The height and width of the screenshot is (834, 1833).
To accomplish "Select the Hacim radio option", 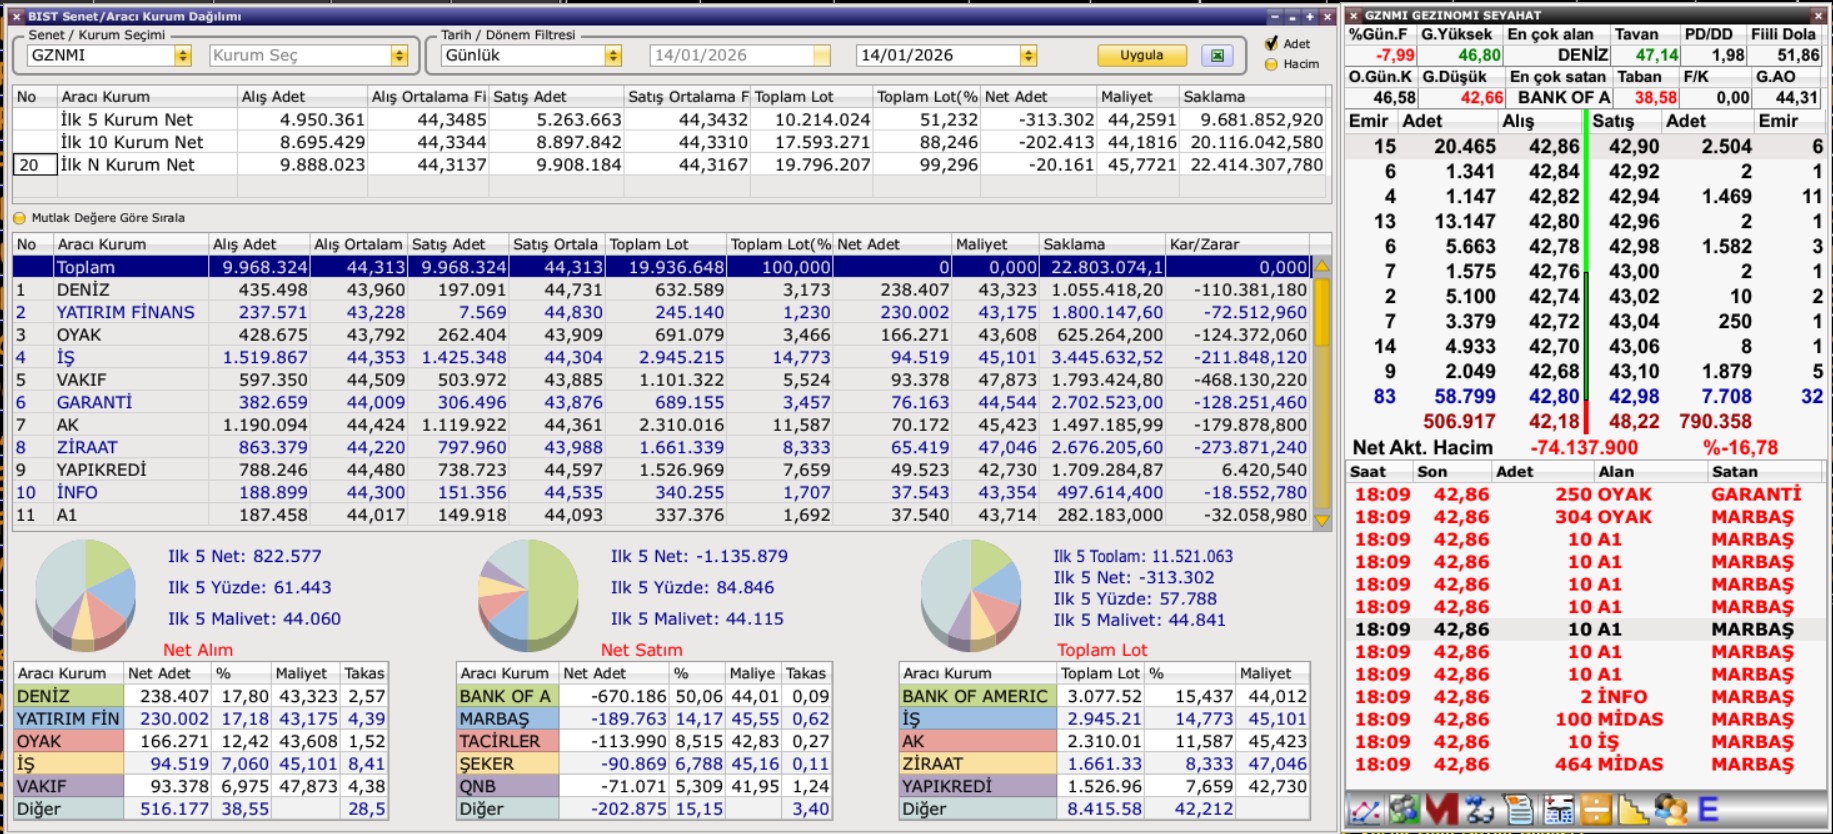I will tap(1271, 64).
